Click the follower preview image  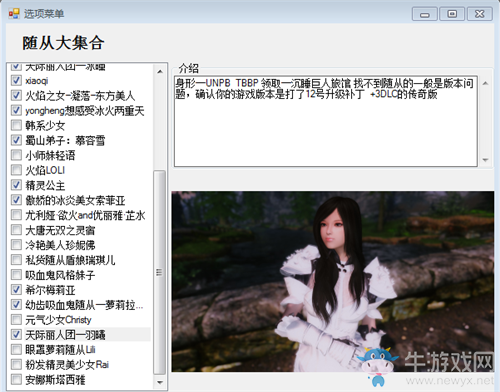333,281
